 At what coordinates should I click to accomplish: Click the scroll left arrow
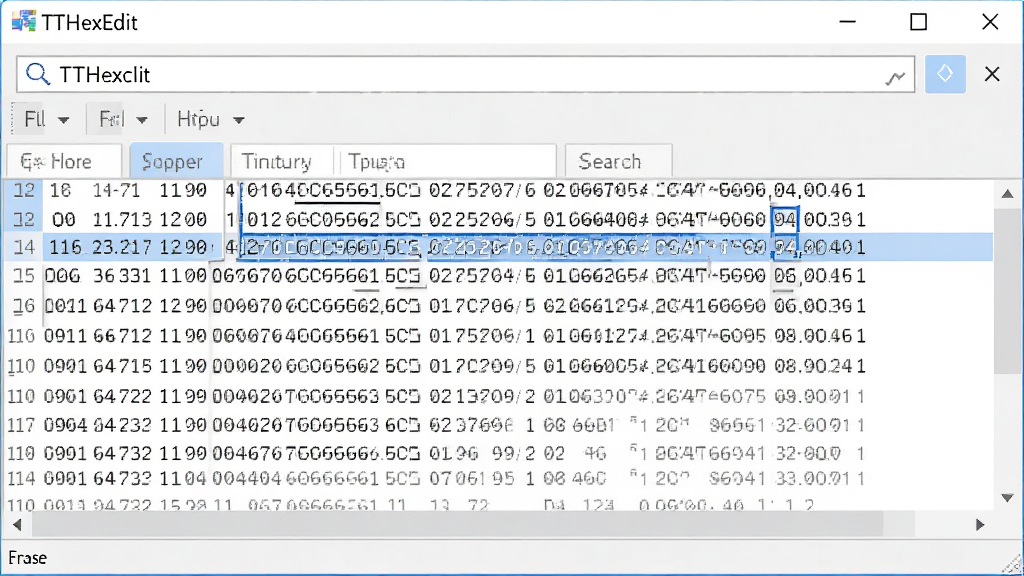coord(17,524)
